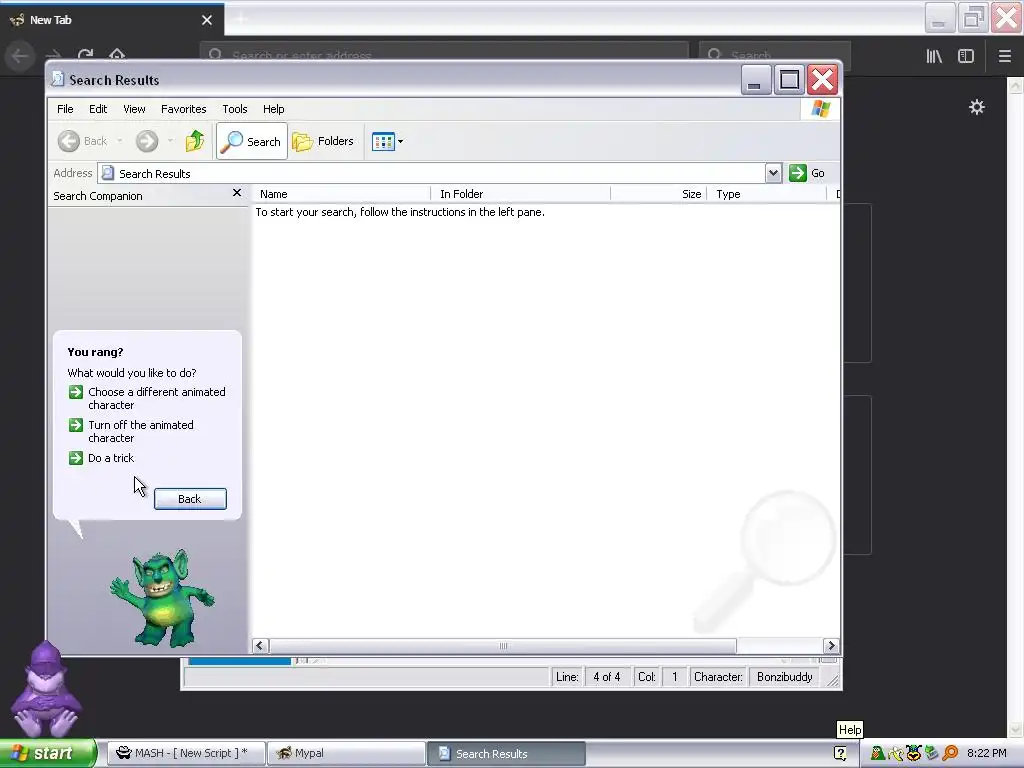Select the Do a trick option
1024x768 pixels.
(x=101, y=458)
